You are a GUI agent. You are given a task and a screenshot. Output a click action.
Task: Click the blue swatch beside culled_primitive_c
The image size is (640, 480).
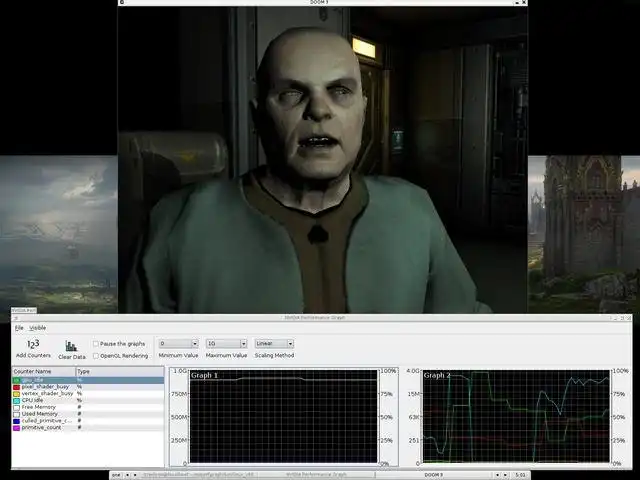point(16,421)
